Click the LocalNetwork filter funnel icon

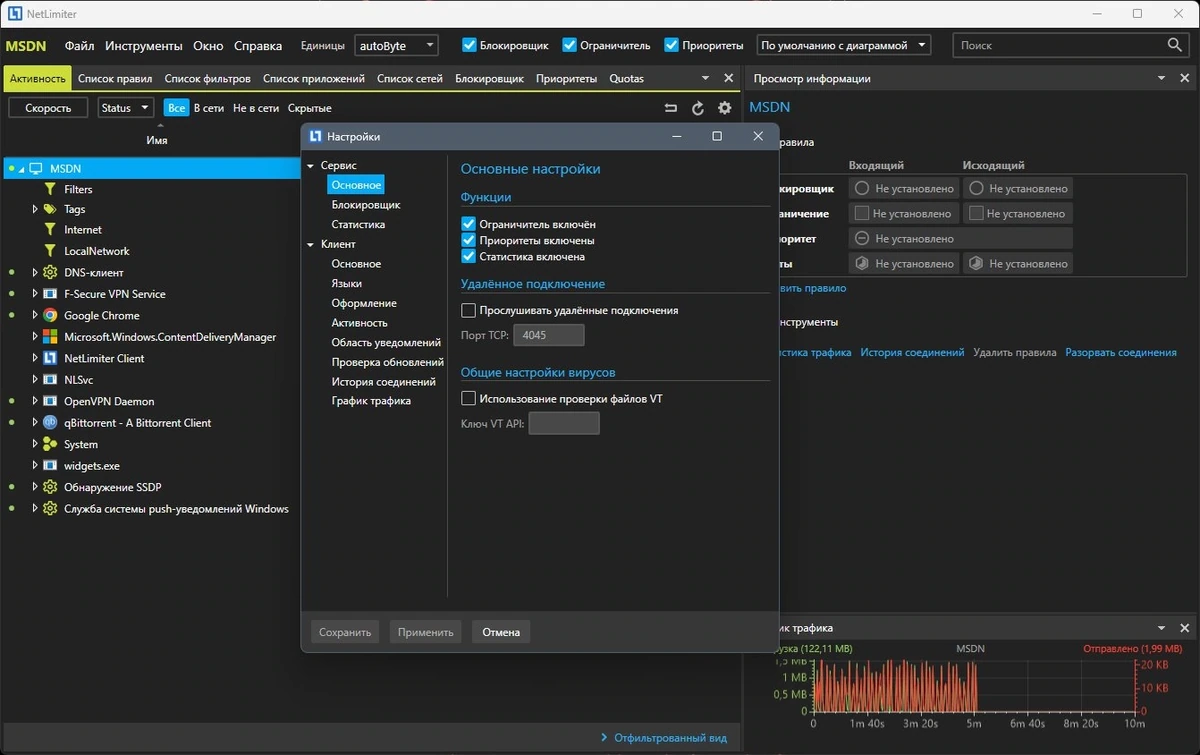tap(50, 251)
